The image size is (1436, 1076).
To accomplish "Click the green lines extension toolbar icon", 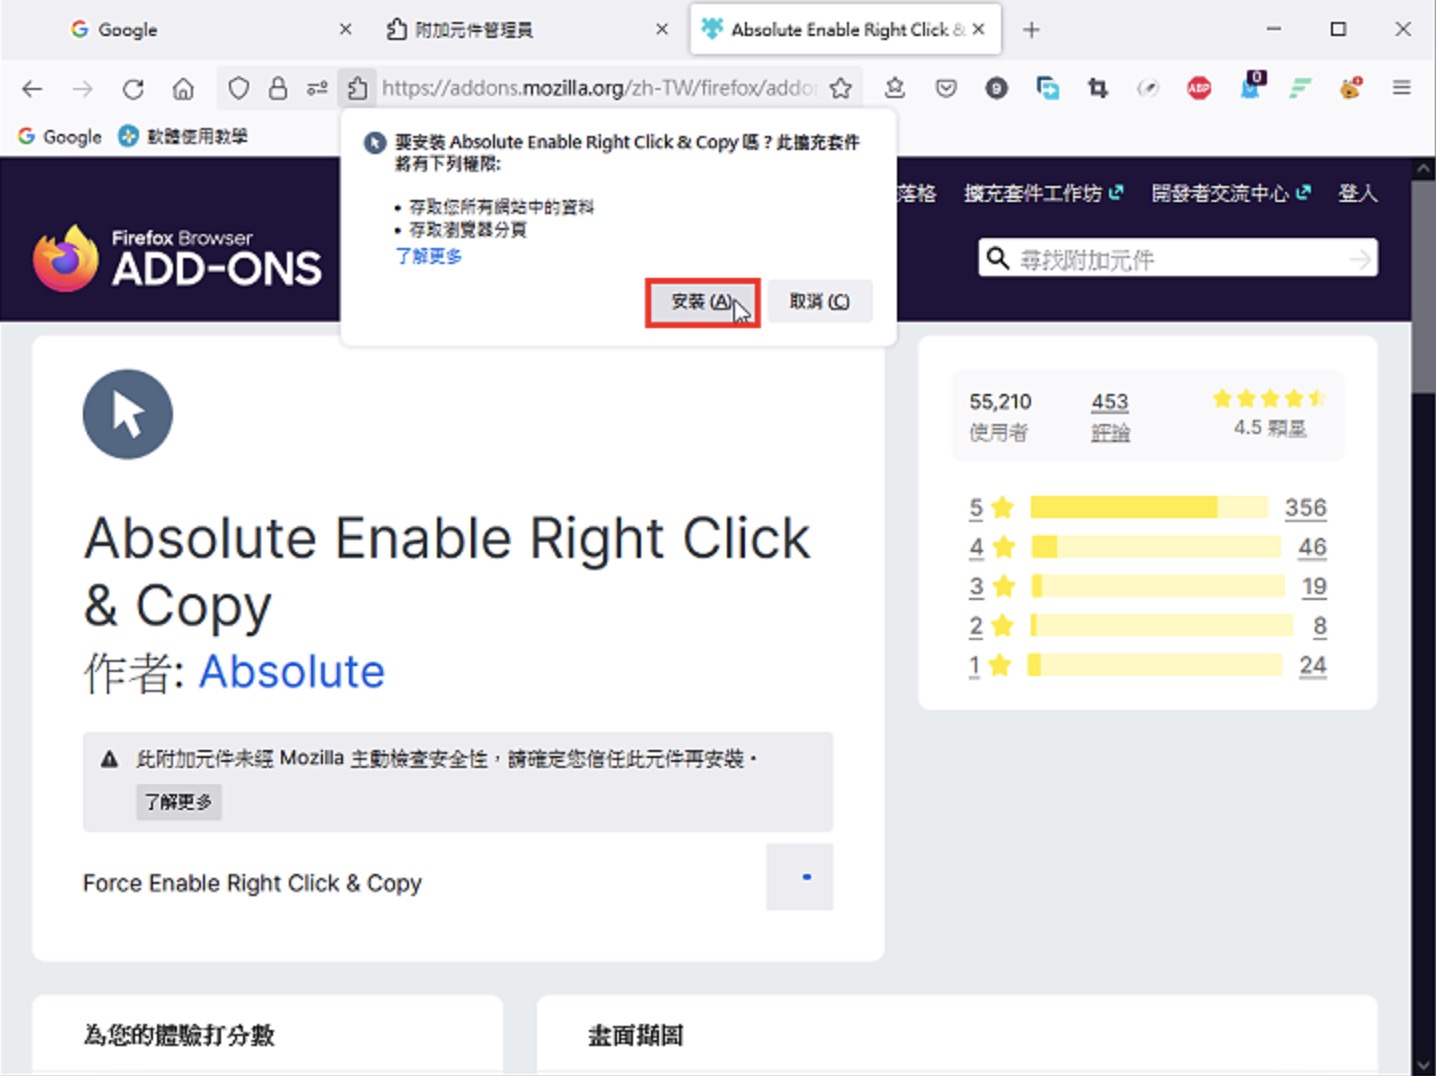I will (1300, 89).
